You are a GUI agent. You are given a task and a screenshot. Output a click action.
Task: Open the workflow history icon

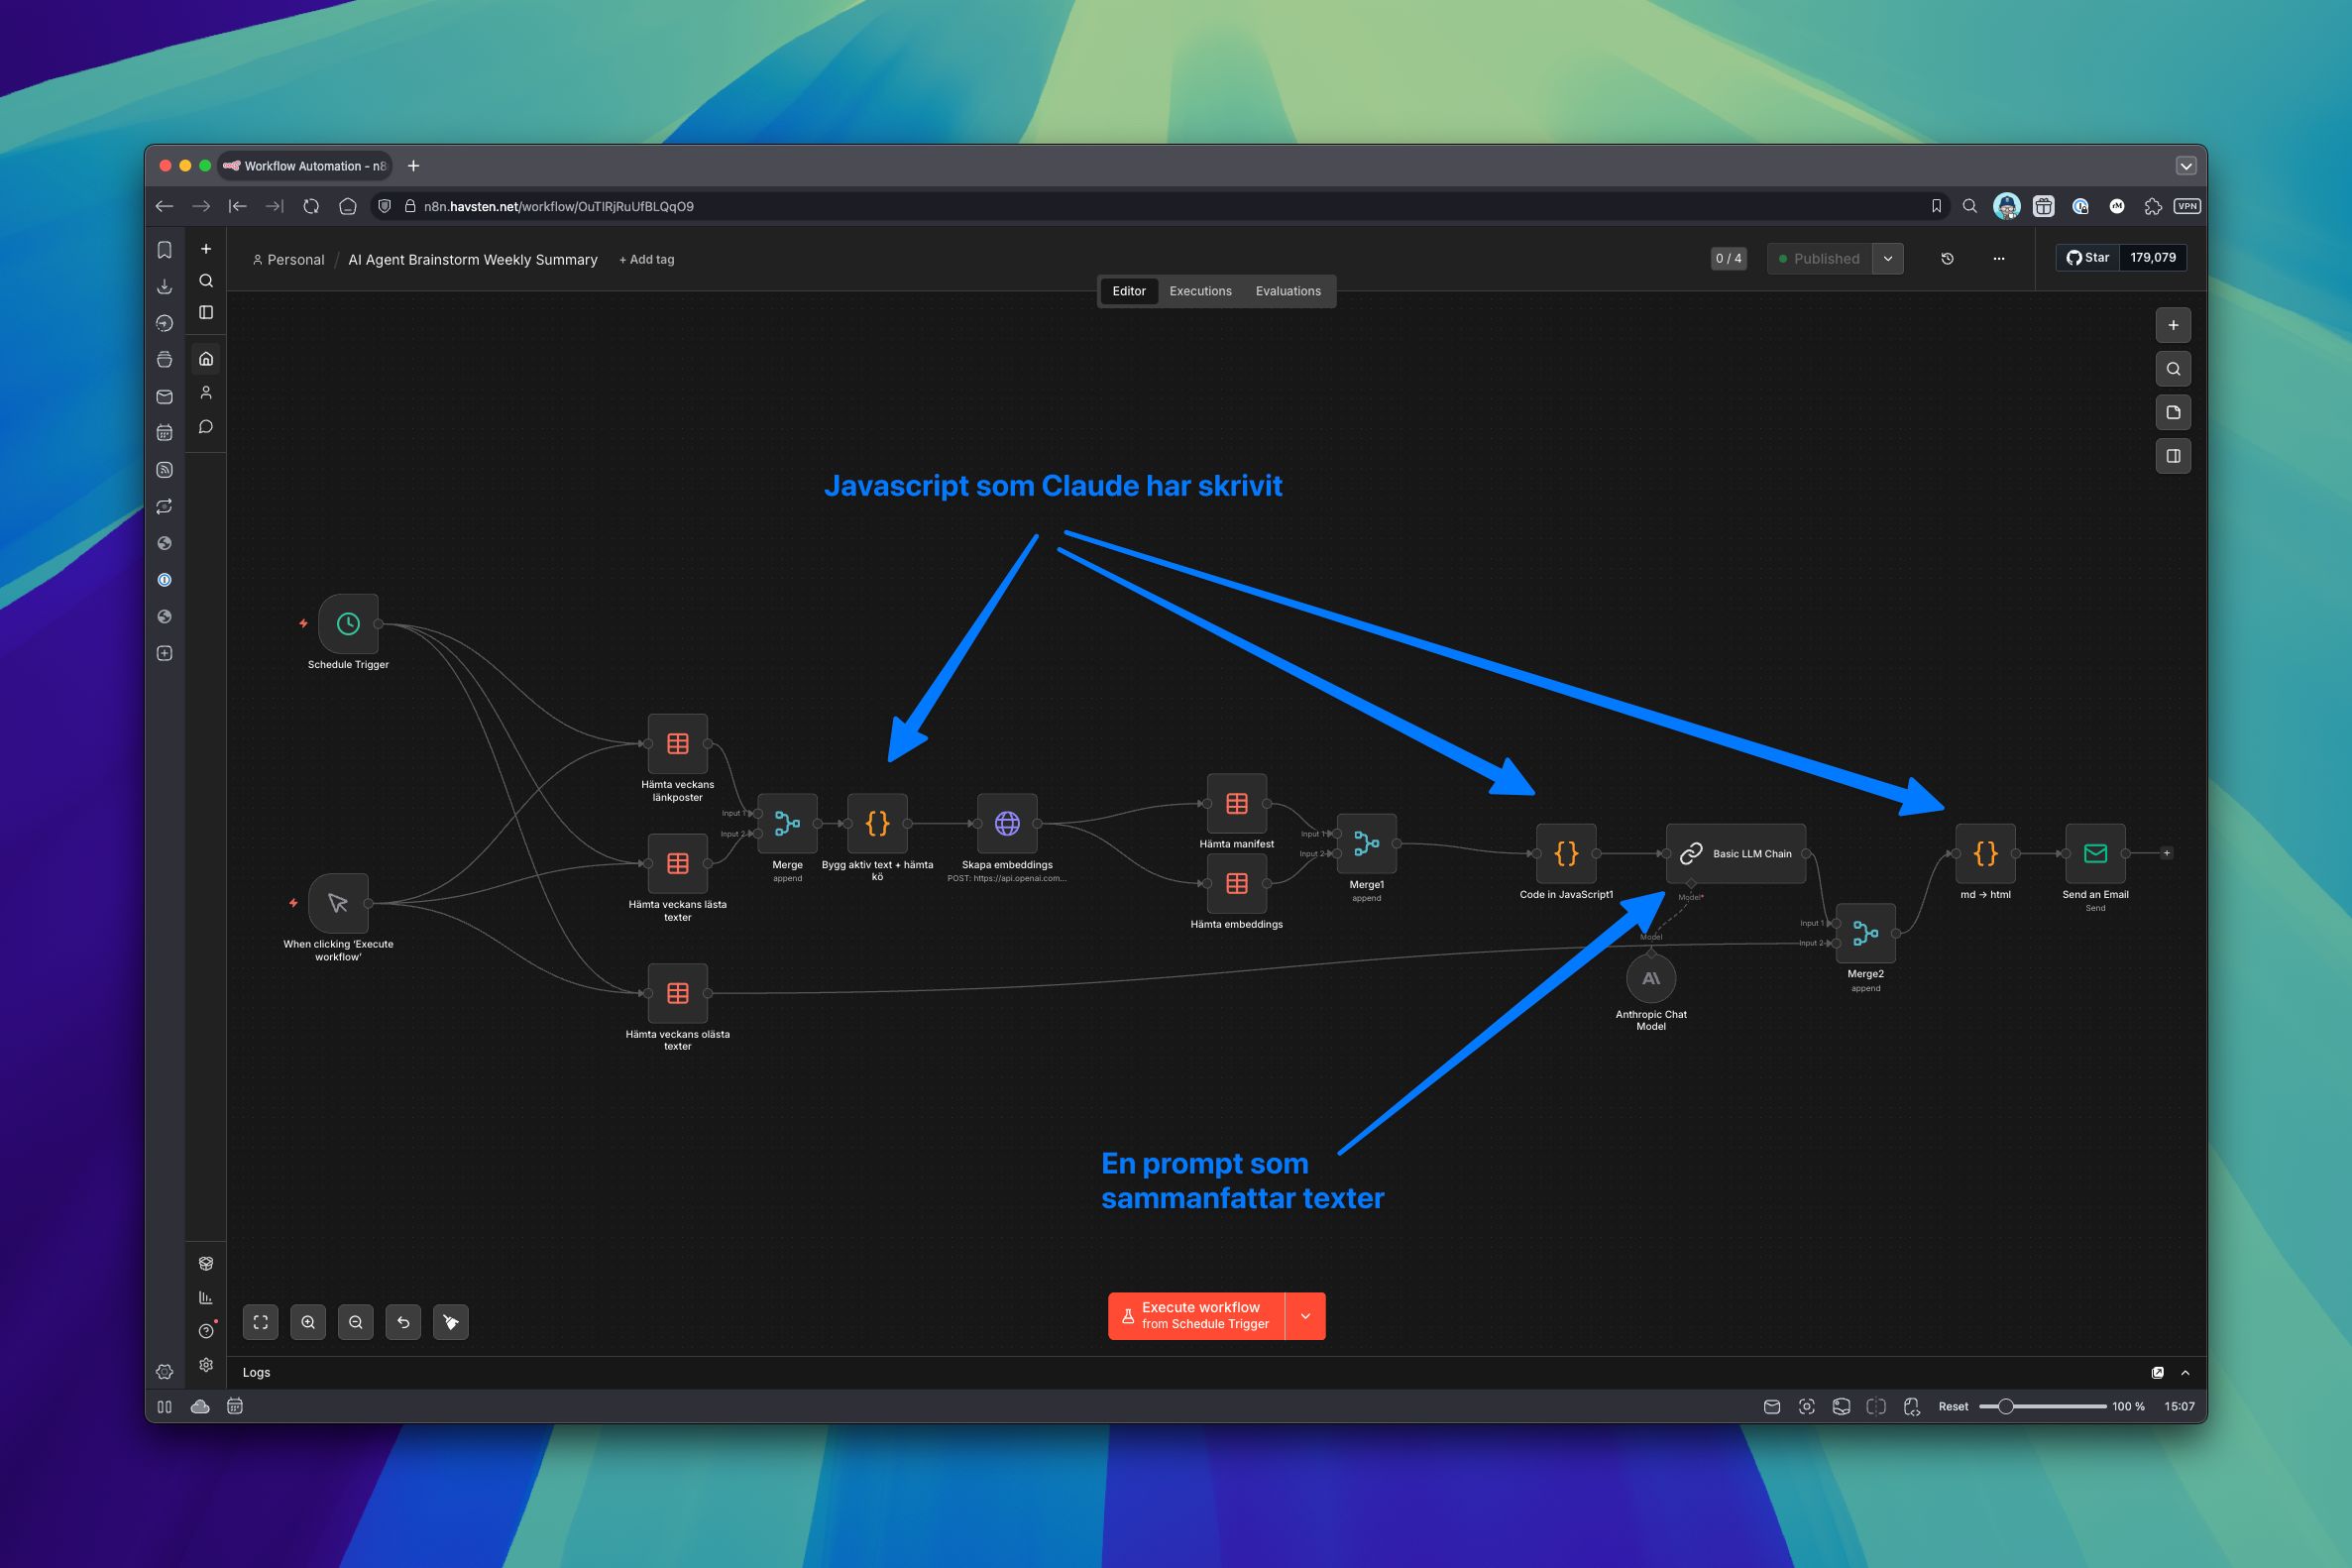(1947, 259)
